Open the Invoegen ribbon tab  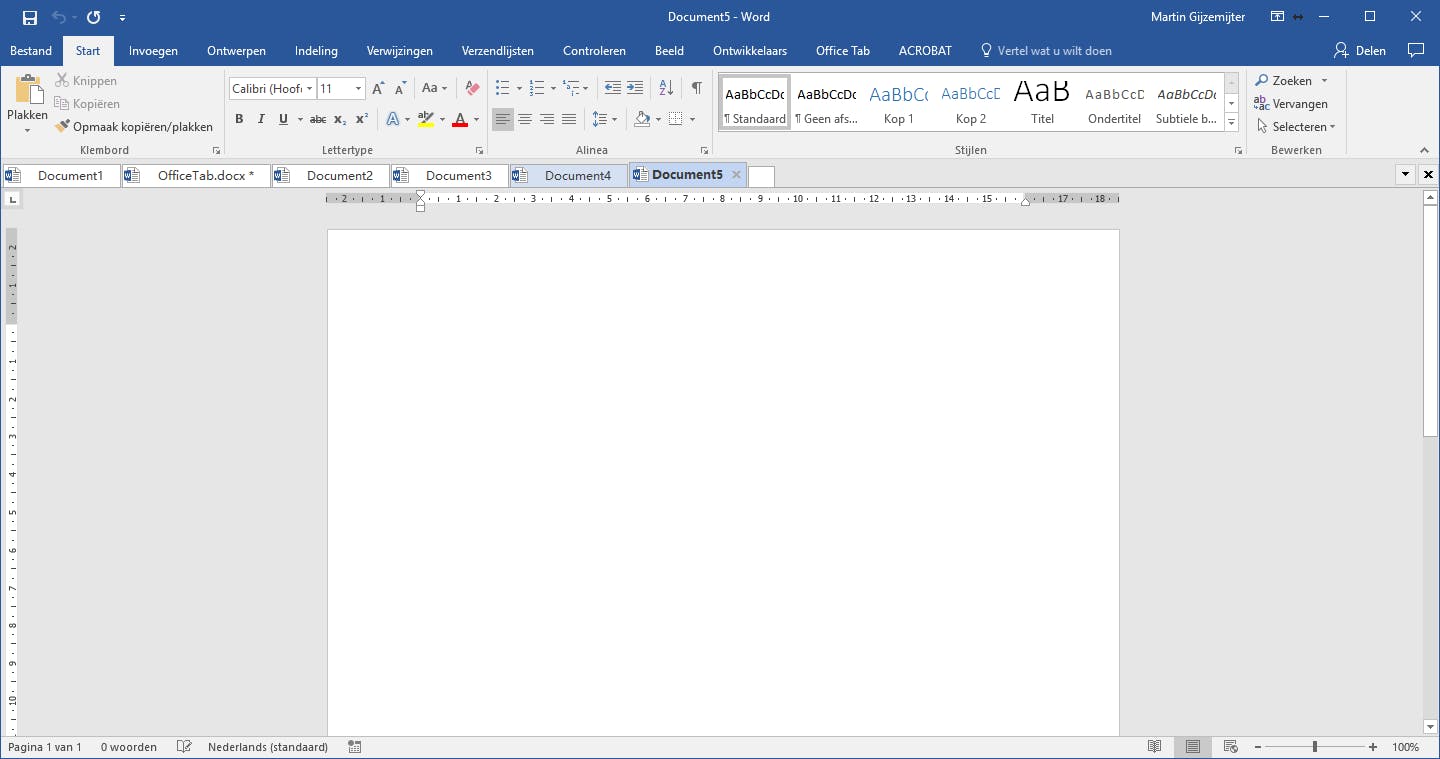153,51
